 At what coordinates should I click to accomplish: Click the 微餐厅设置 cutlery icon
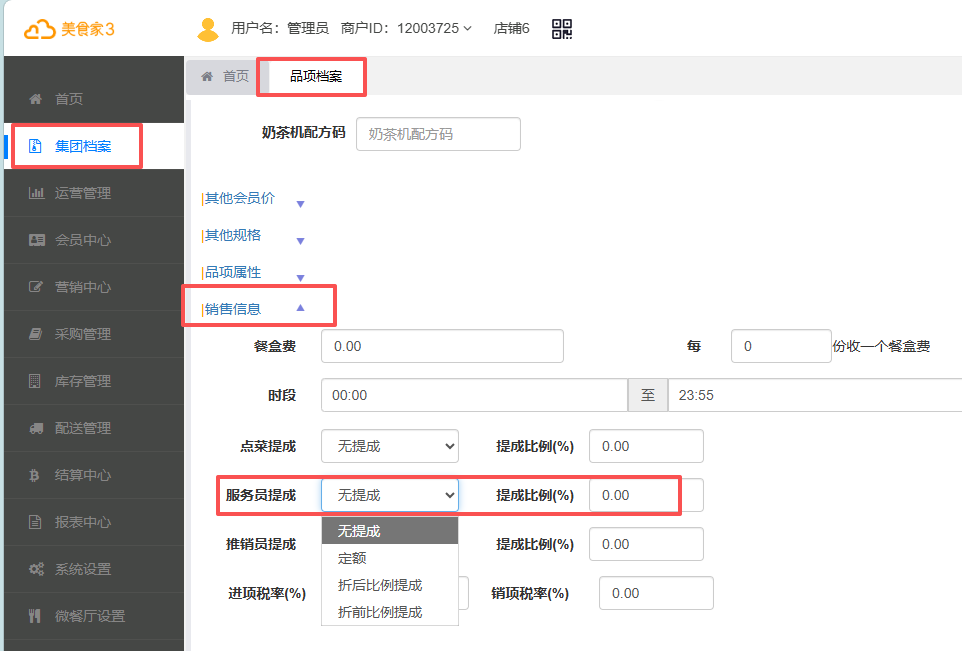pyautogui.click(x=35, y=616)
